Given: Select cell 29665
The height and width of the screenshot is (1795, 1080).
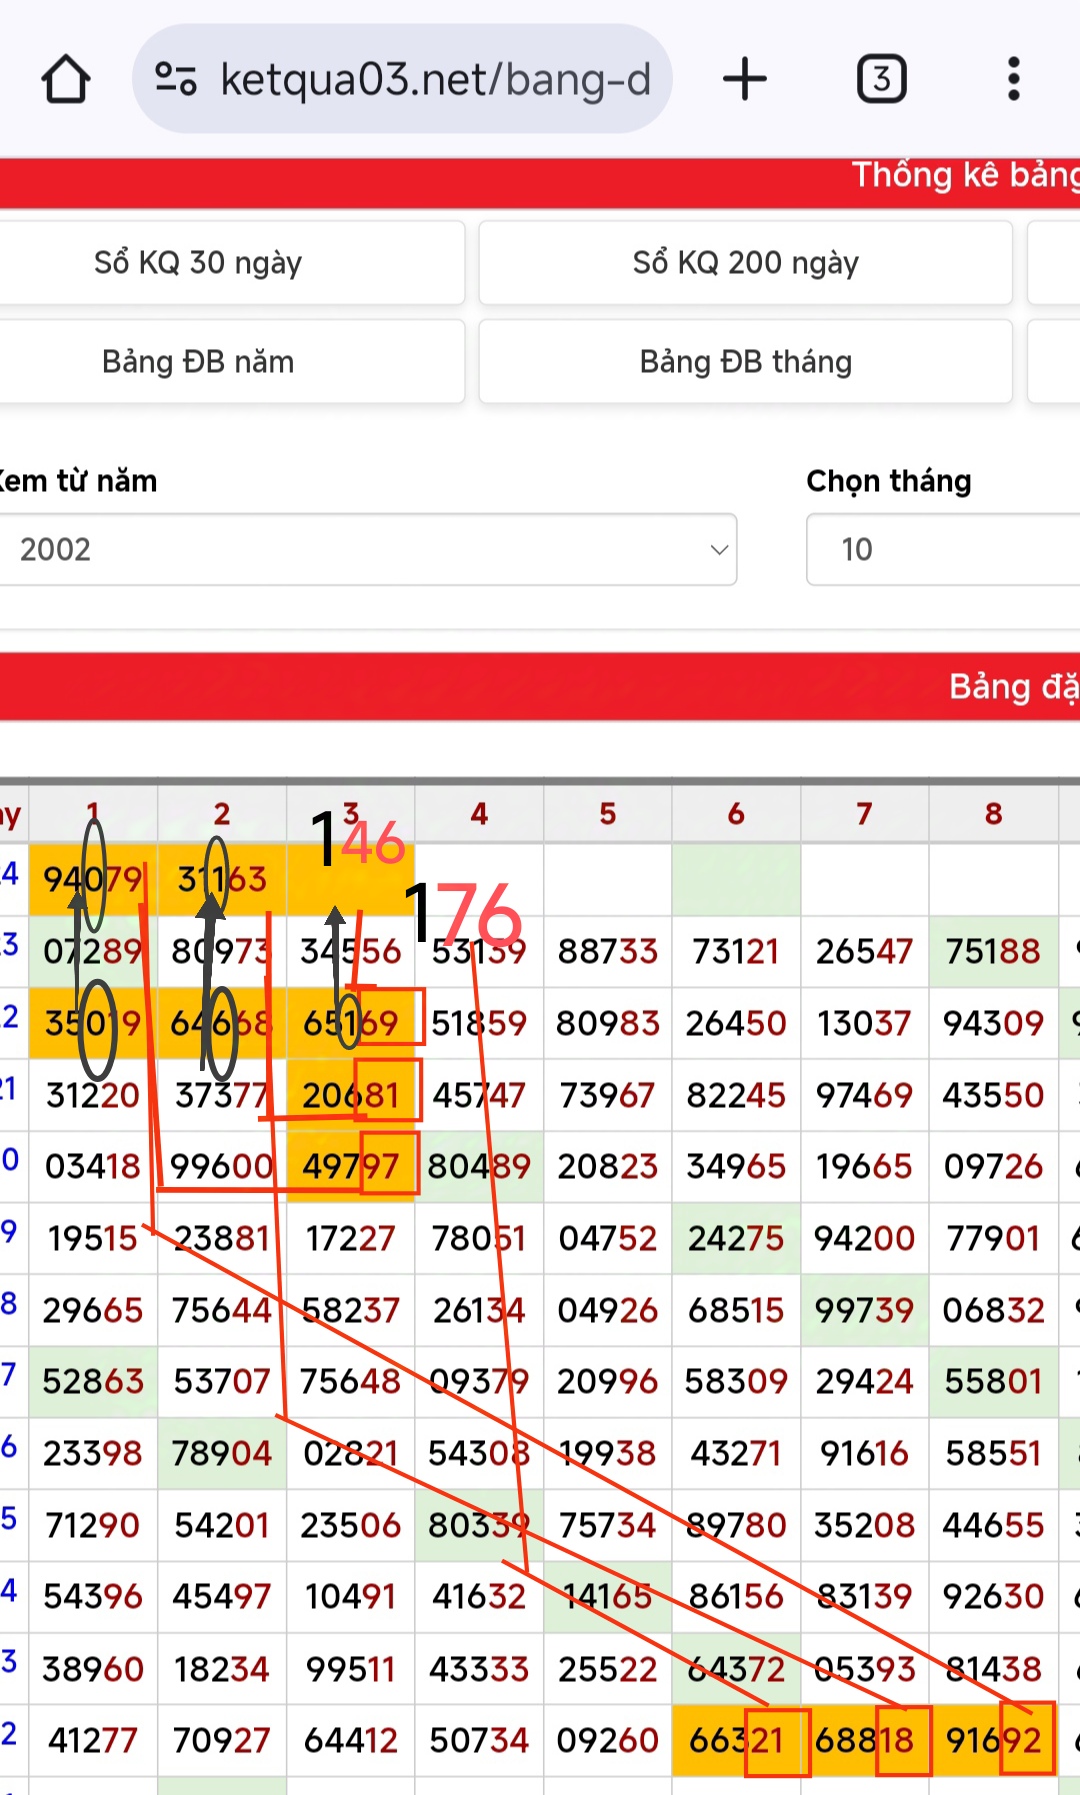Looking at the screenshot, I should pyautogui.click(x=93, y=1310).
